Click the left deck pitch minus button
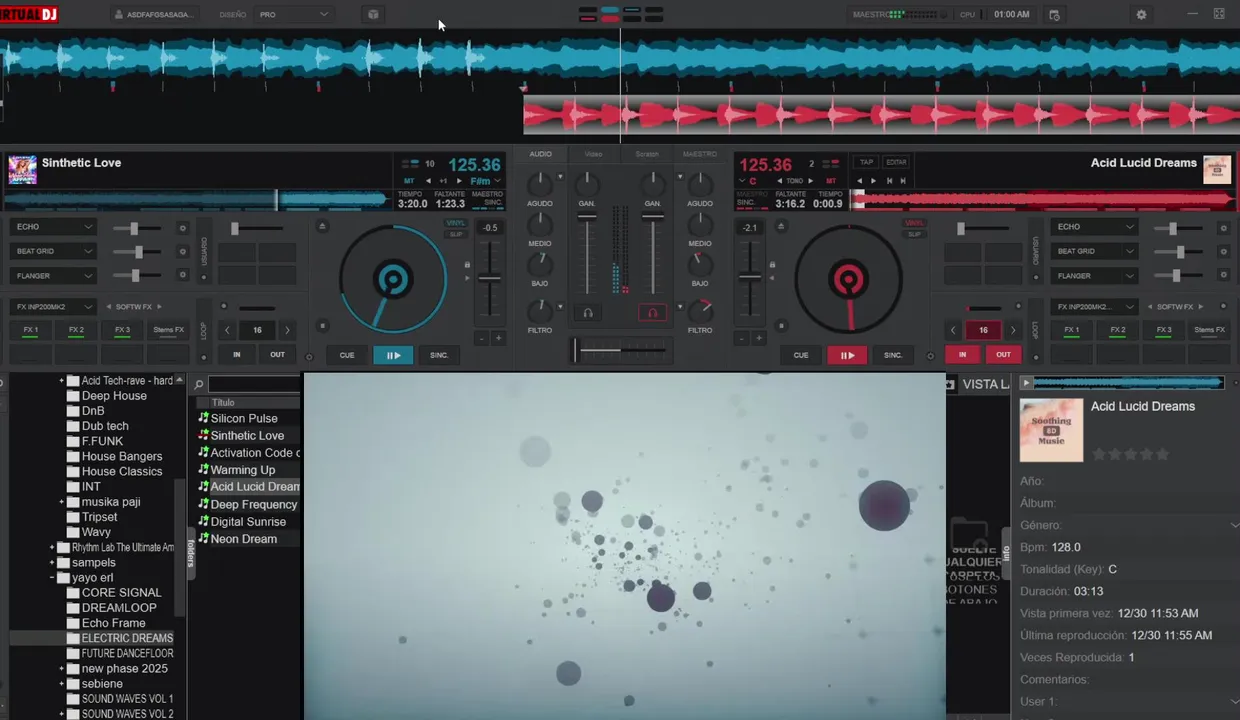This screenshot has height=720, width=1240. coord(482,339)
